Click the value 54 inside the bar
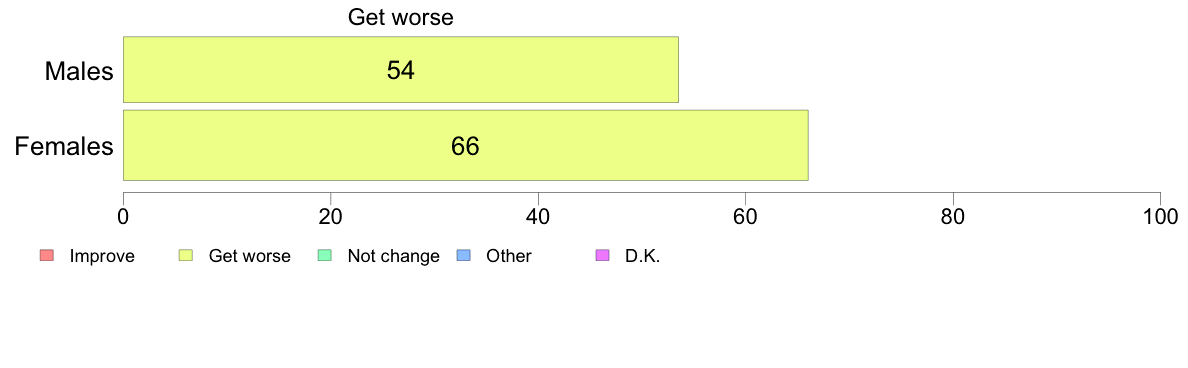Screen dimensions: 1188x368 [401, 70]
